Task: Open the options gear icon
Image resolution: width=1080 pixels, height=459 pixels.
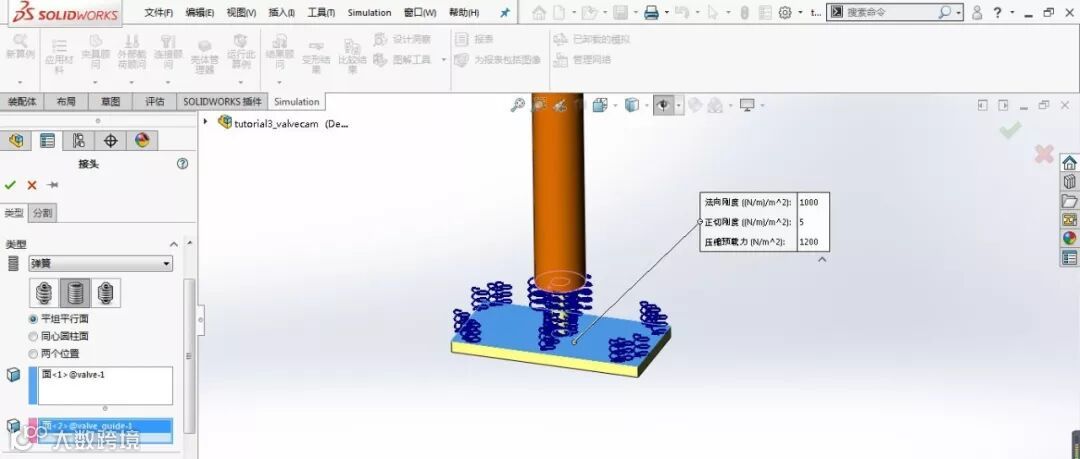Action: click(x=785, y=12)
